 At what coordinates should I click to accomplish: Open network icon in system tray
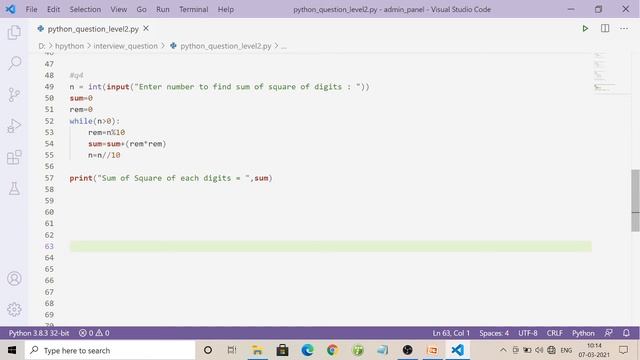click(551, 350)
